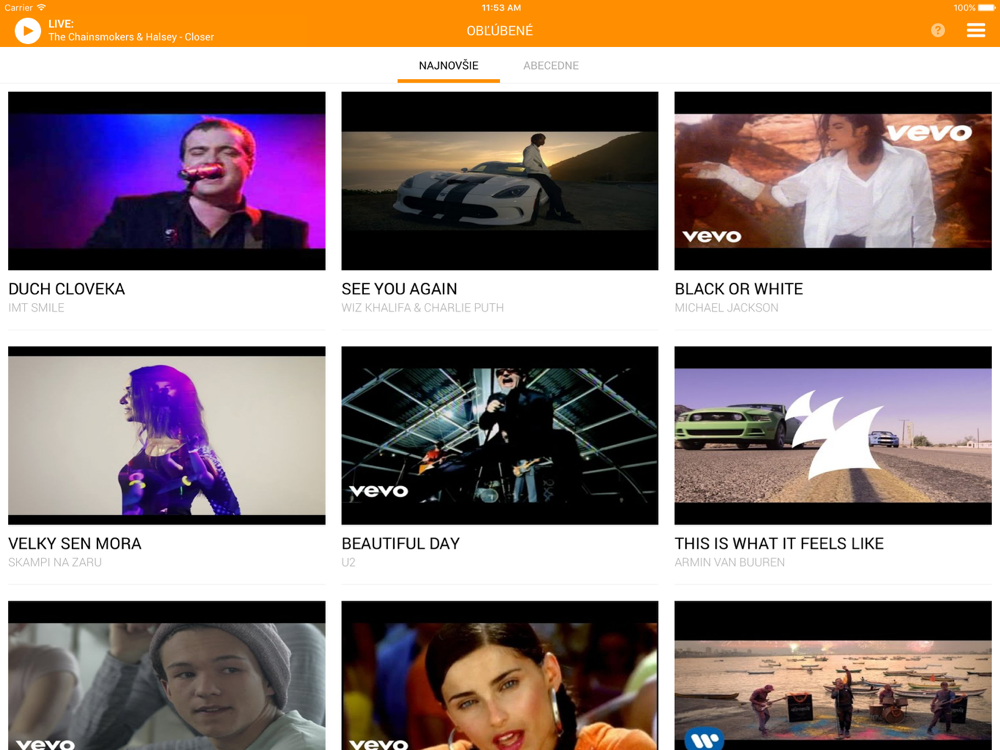Open This Is What It Feels Like thumbnail
Viewport: 1000px width, 750px height.
[x=833, y=435]
